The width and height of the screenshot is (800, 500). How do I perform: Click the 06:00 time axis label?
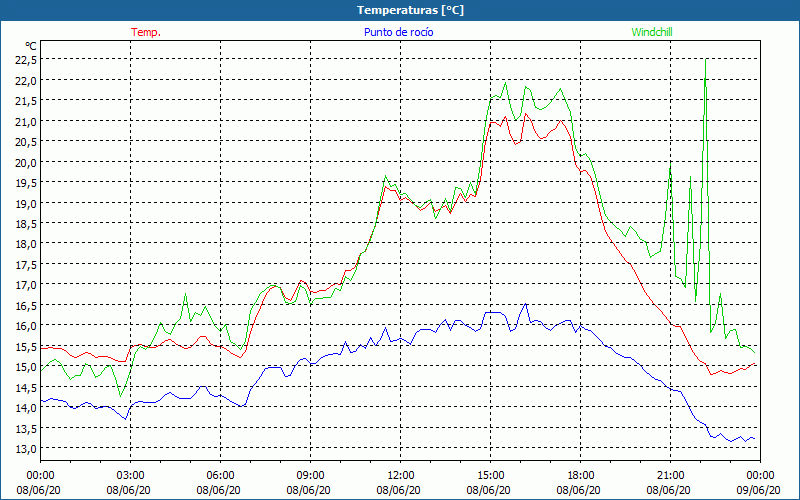coord(220,476)
